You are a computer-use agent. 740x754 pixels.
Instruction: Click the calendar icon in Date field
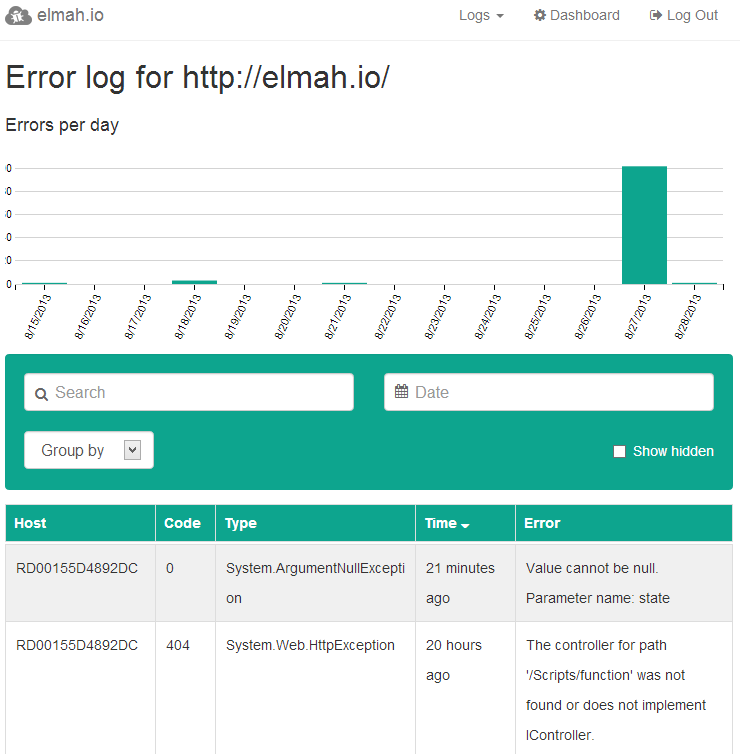[401, 391]
